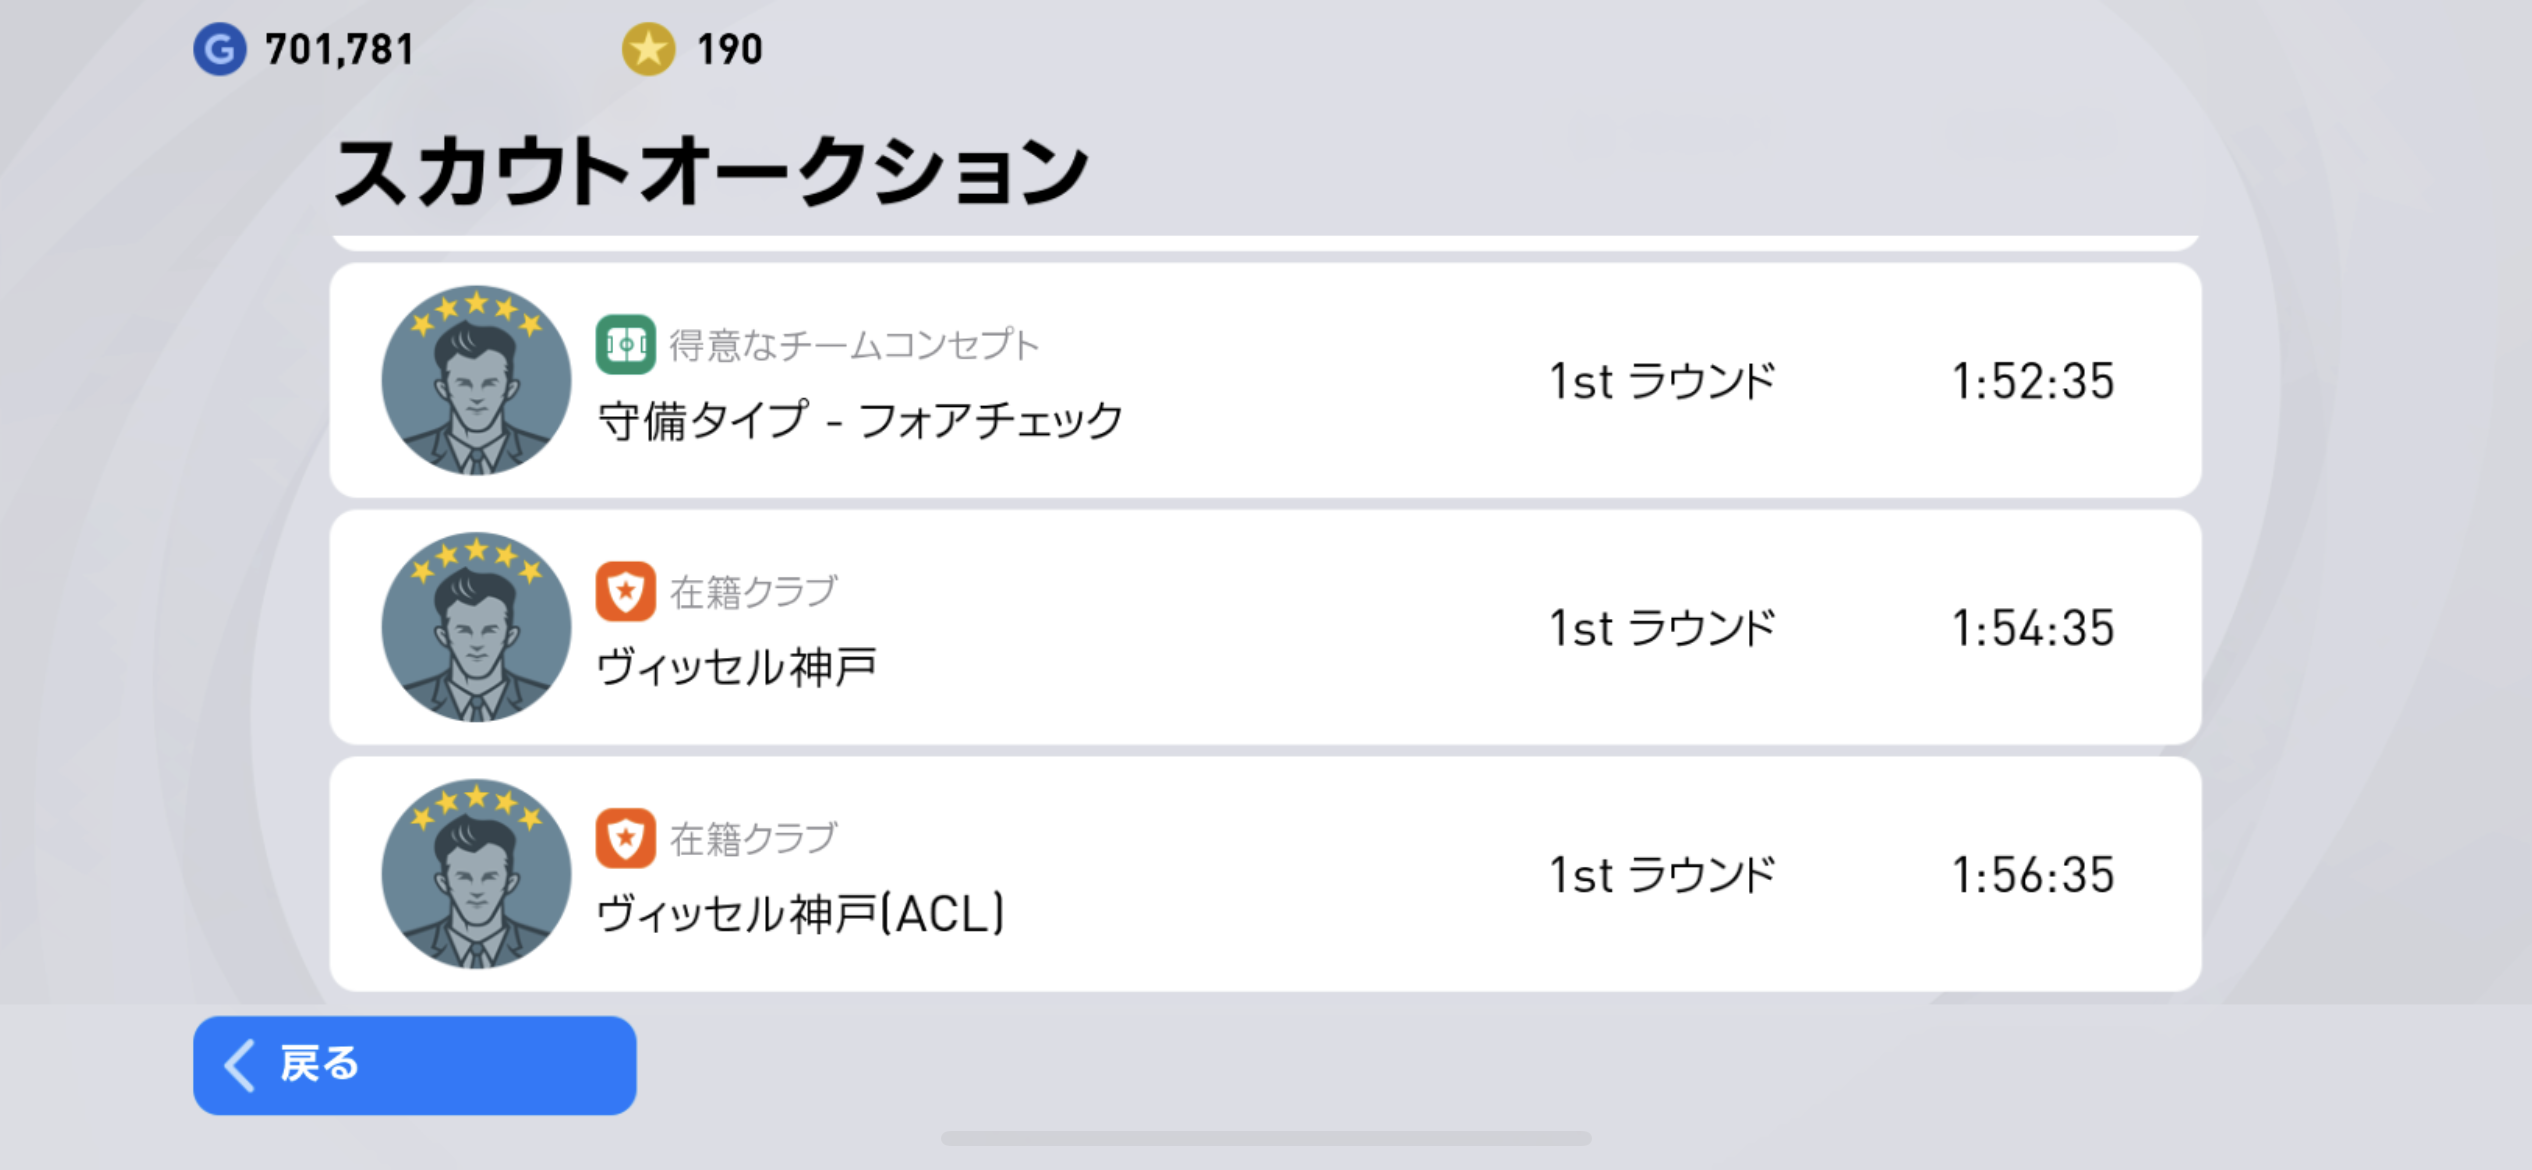The image size is (2532, 1170).
Task: Tap the 1:52:35 countdown timer
Action: point(2033,381)
